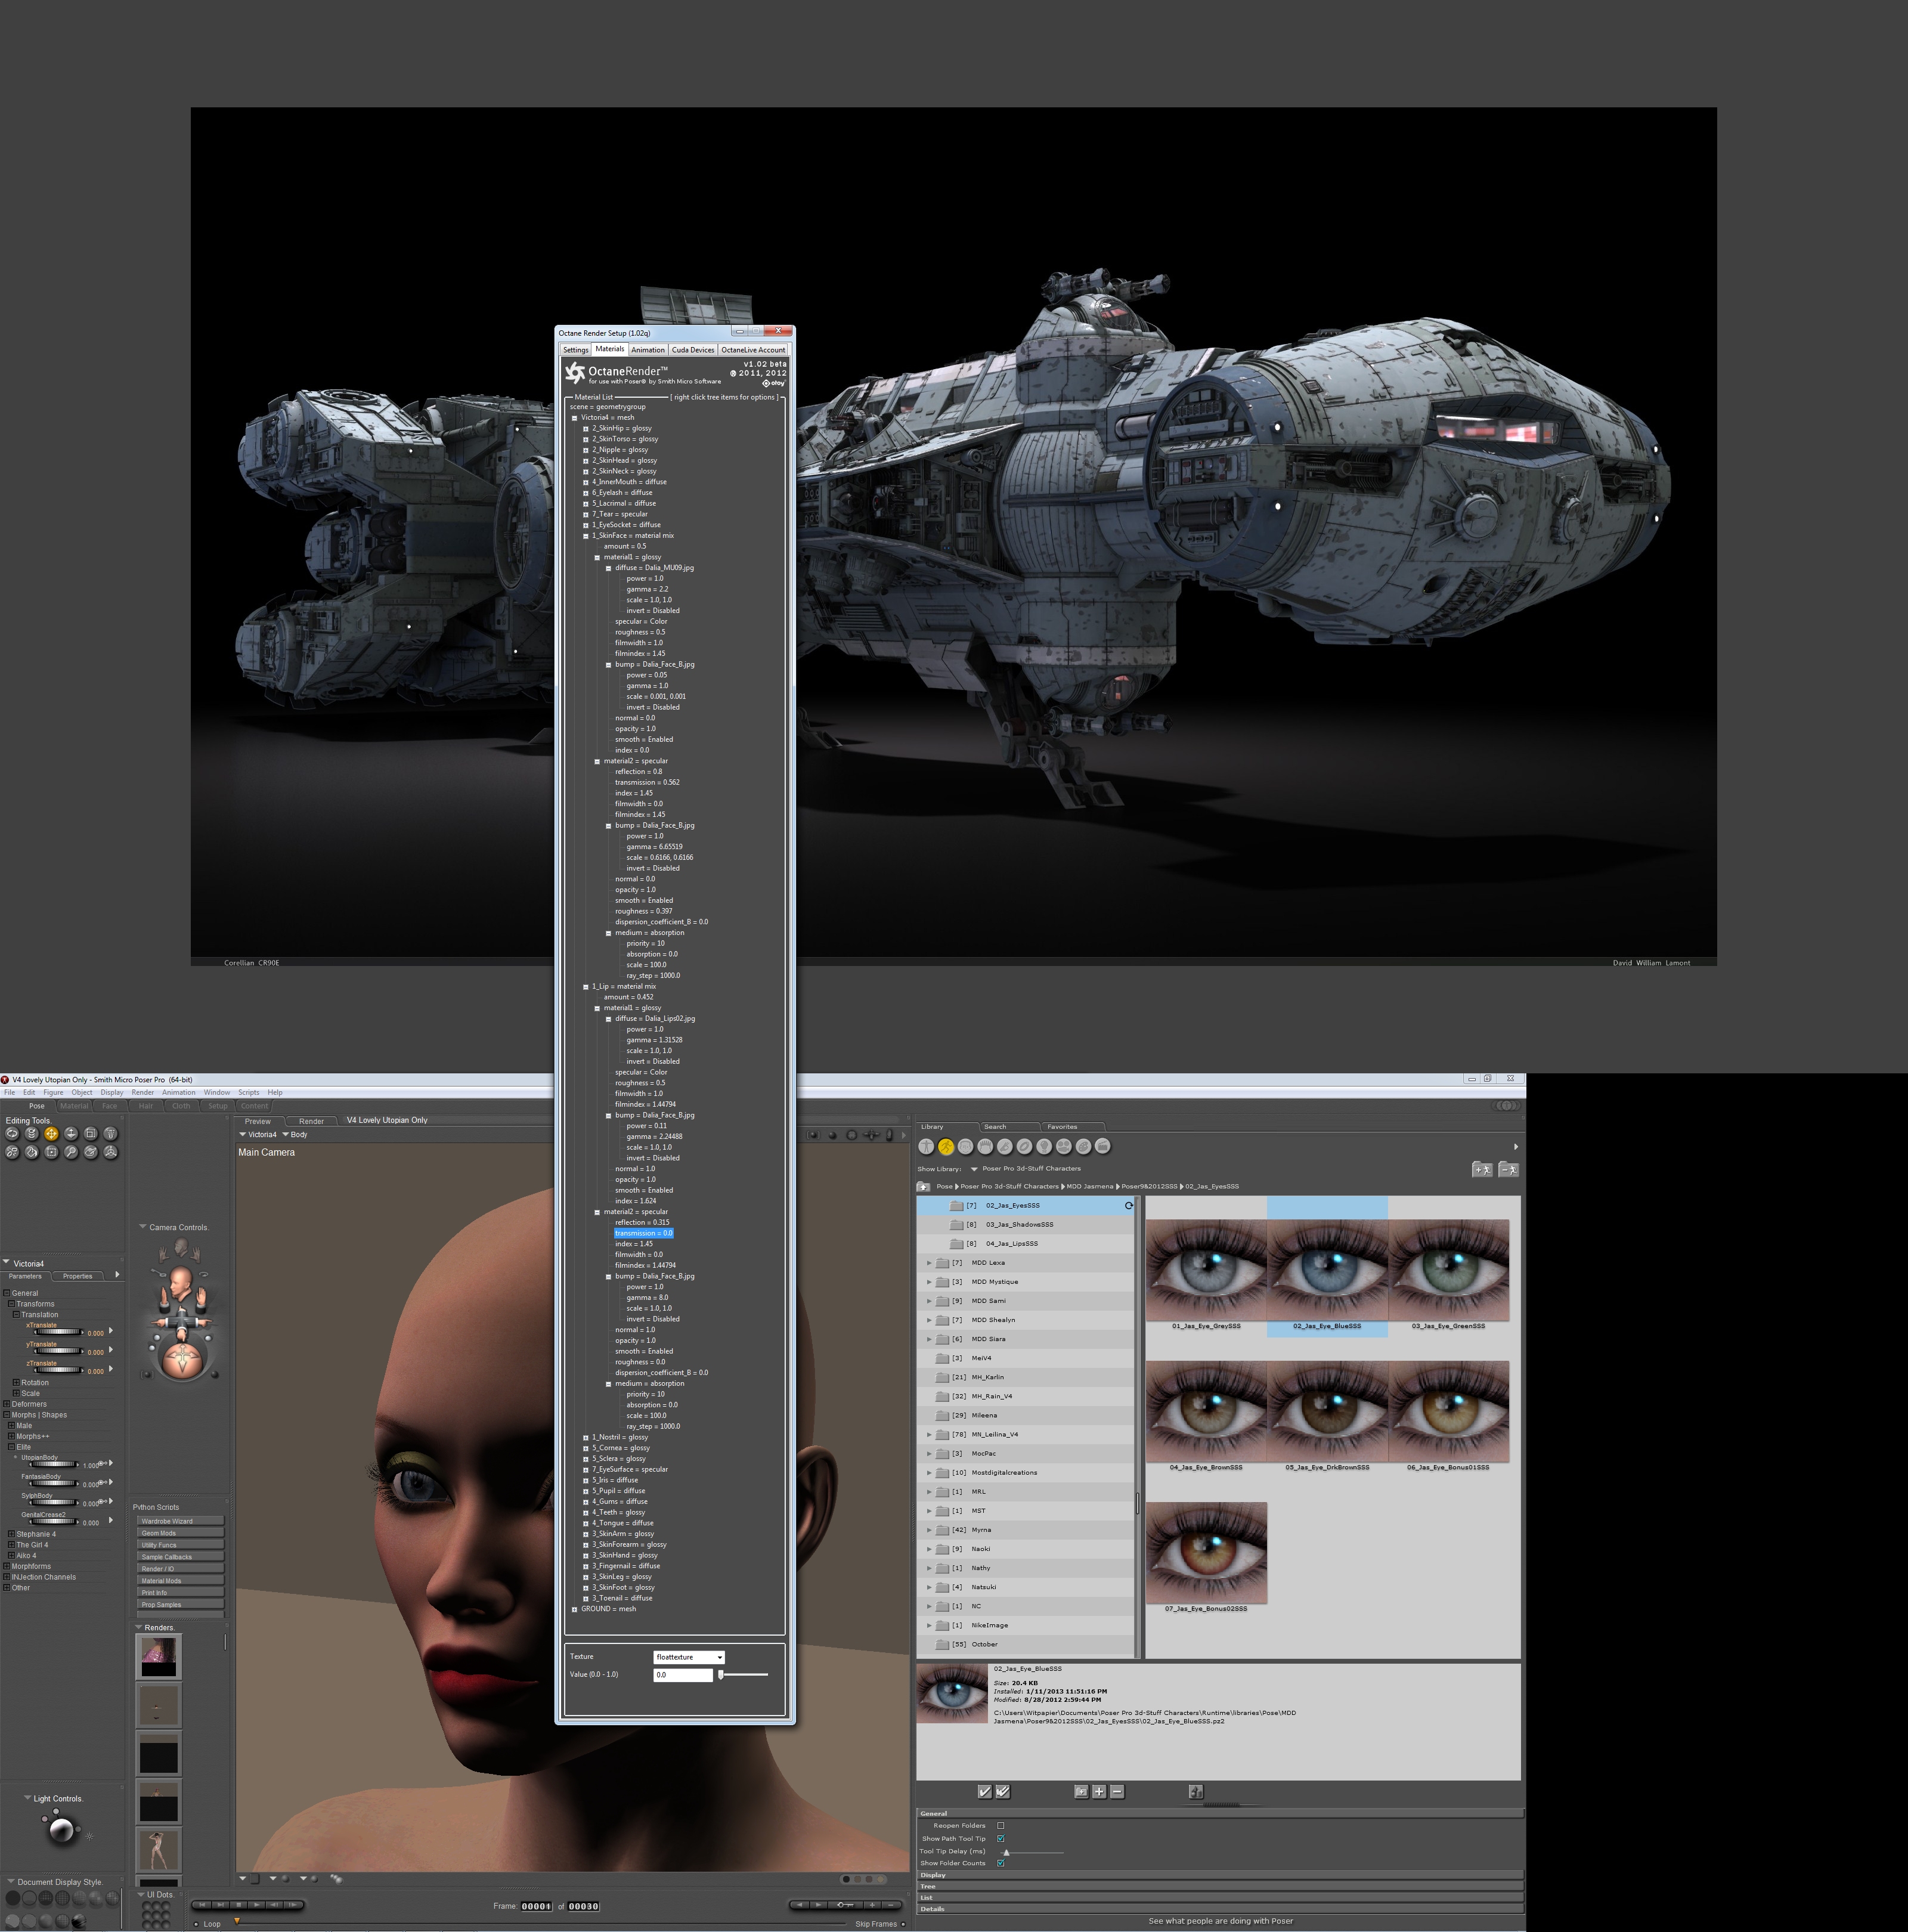Open the Hair category in Library
The height and width of the screenshot is (1932, 1908).
[x=985, y=1147]
